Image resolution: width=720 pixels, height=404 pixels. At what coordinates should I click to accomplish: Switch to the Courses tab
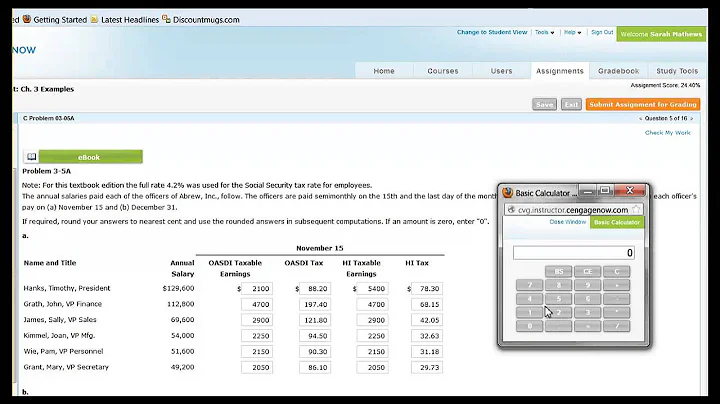coord(443,71)
